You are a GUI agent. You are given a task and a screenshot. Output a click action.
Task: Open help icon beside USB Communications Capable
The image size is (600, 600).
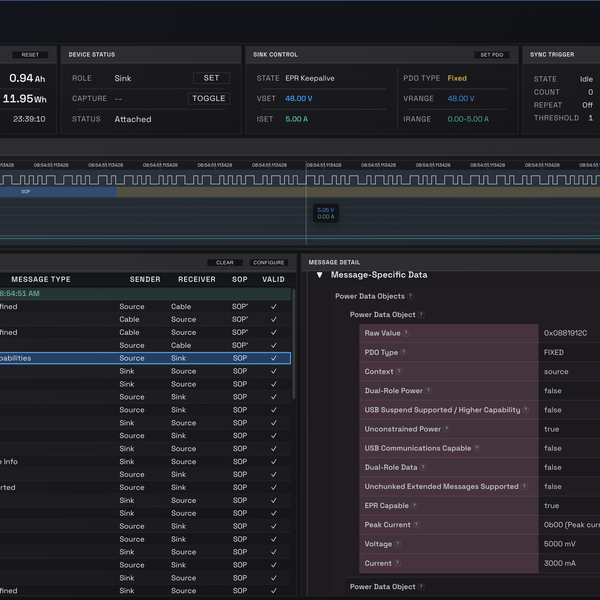[476, 448]
